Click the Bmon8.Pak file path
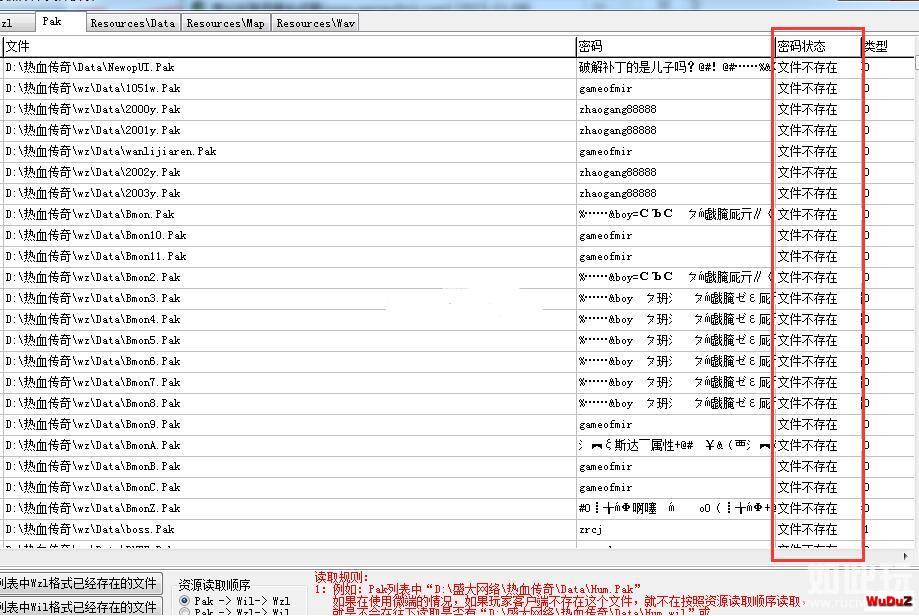This screenshot has width=919, height=616. [x=93, y=404]
